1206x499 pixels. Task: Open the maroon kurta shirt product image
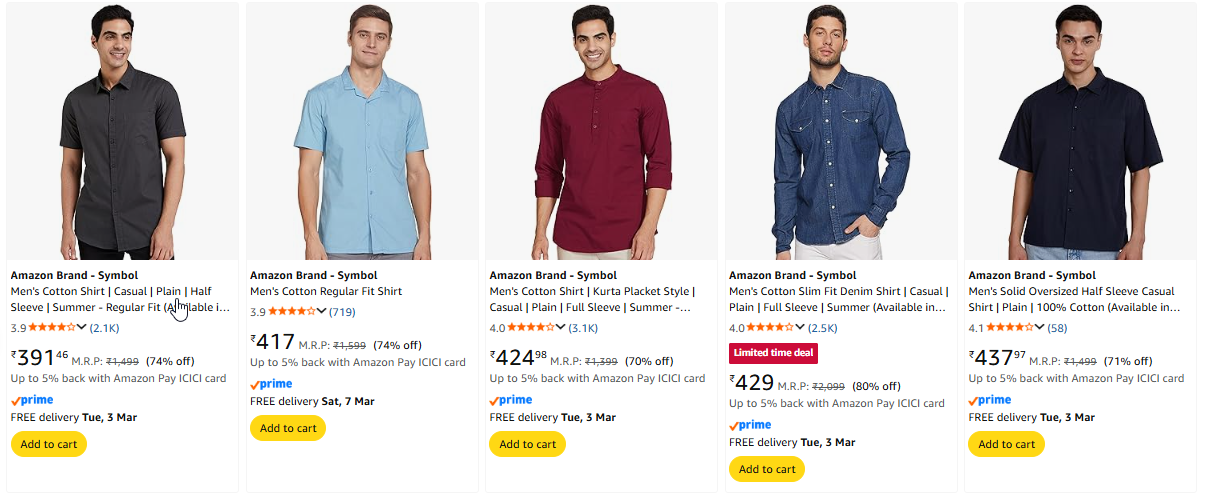tap(601, 130)
